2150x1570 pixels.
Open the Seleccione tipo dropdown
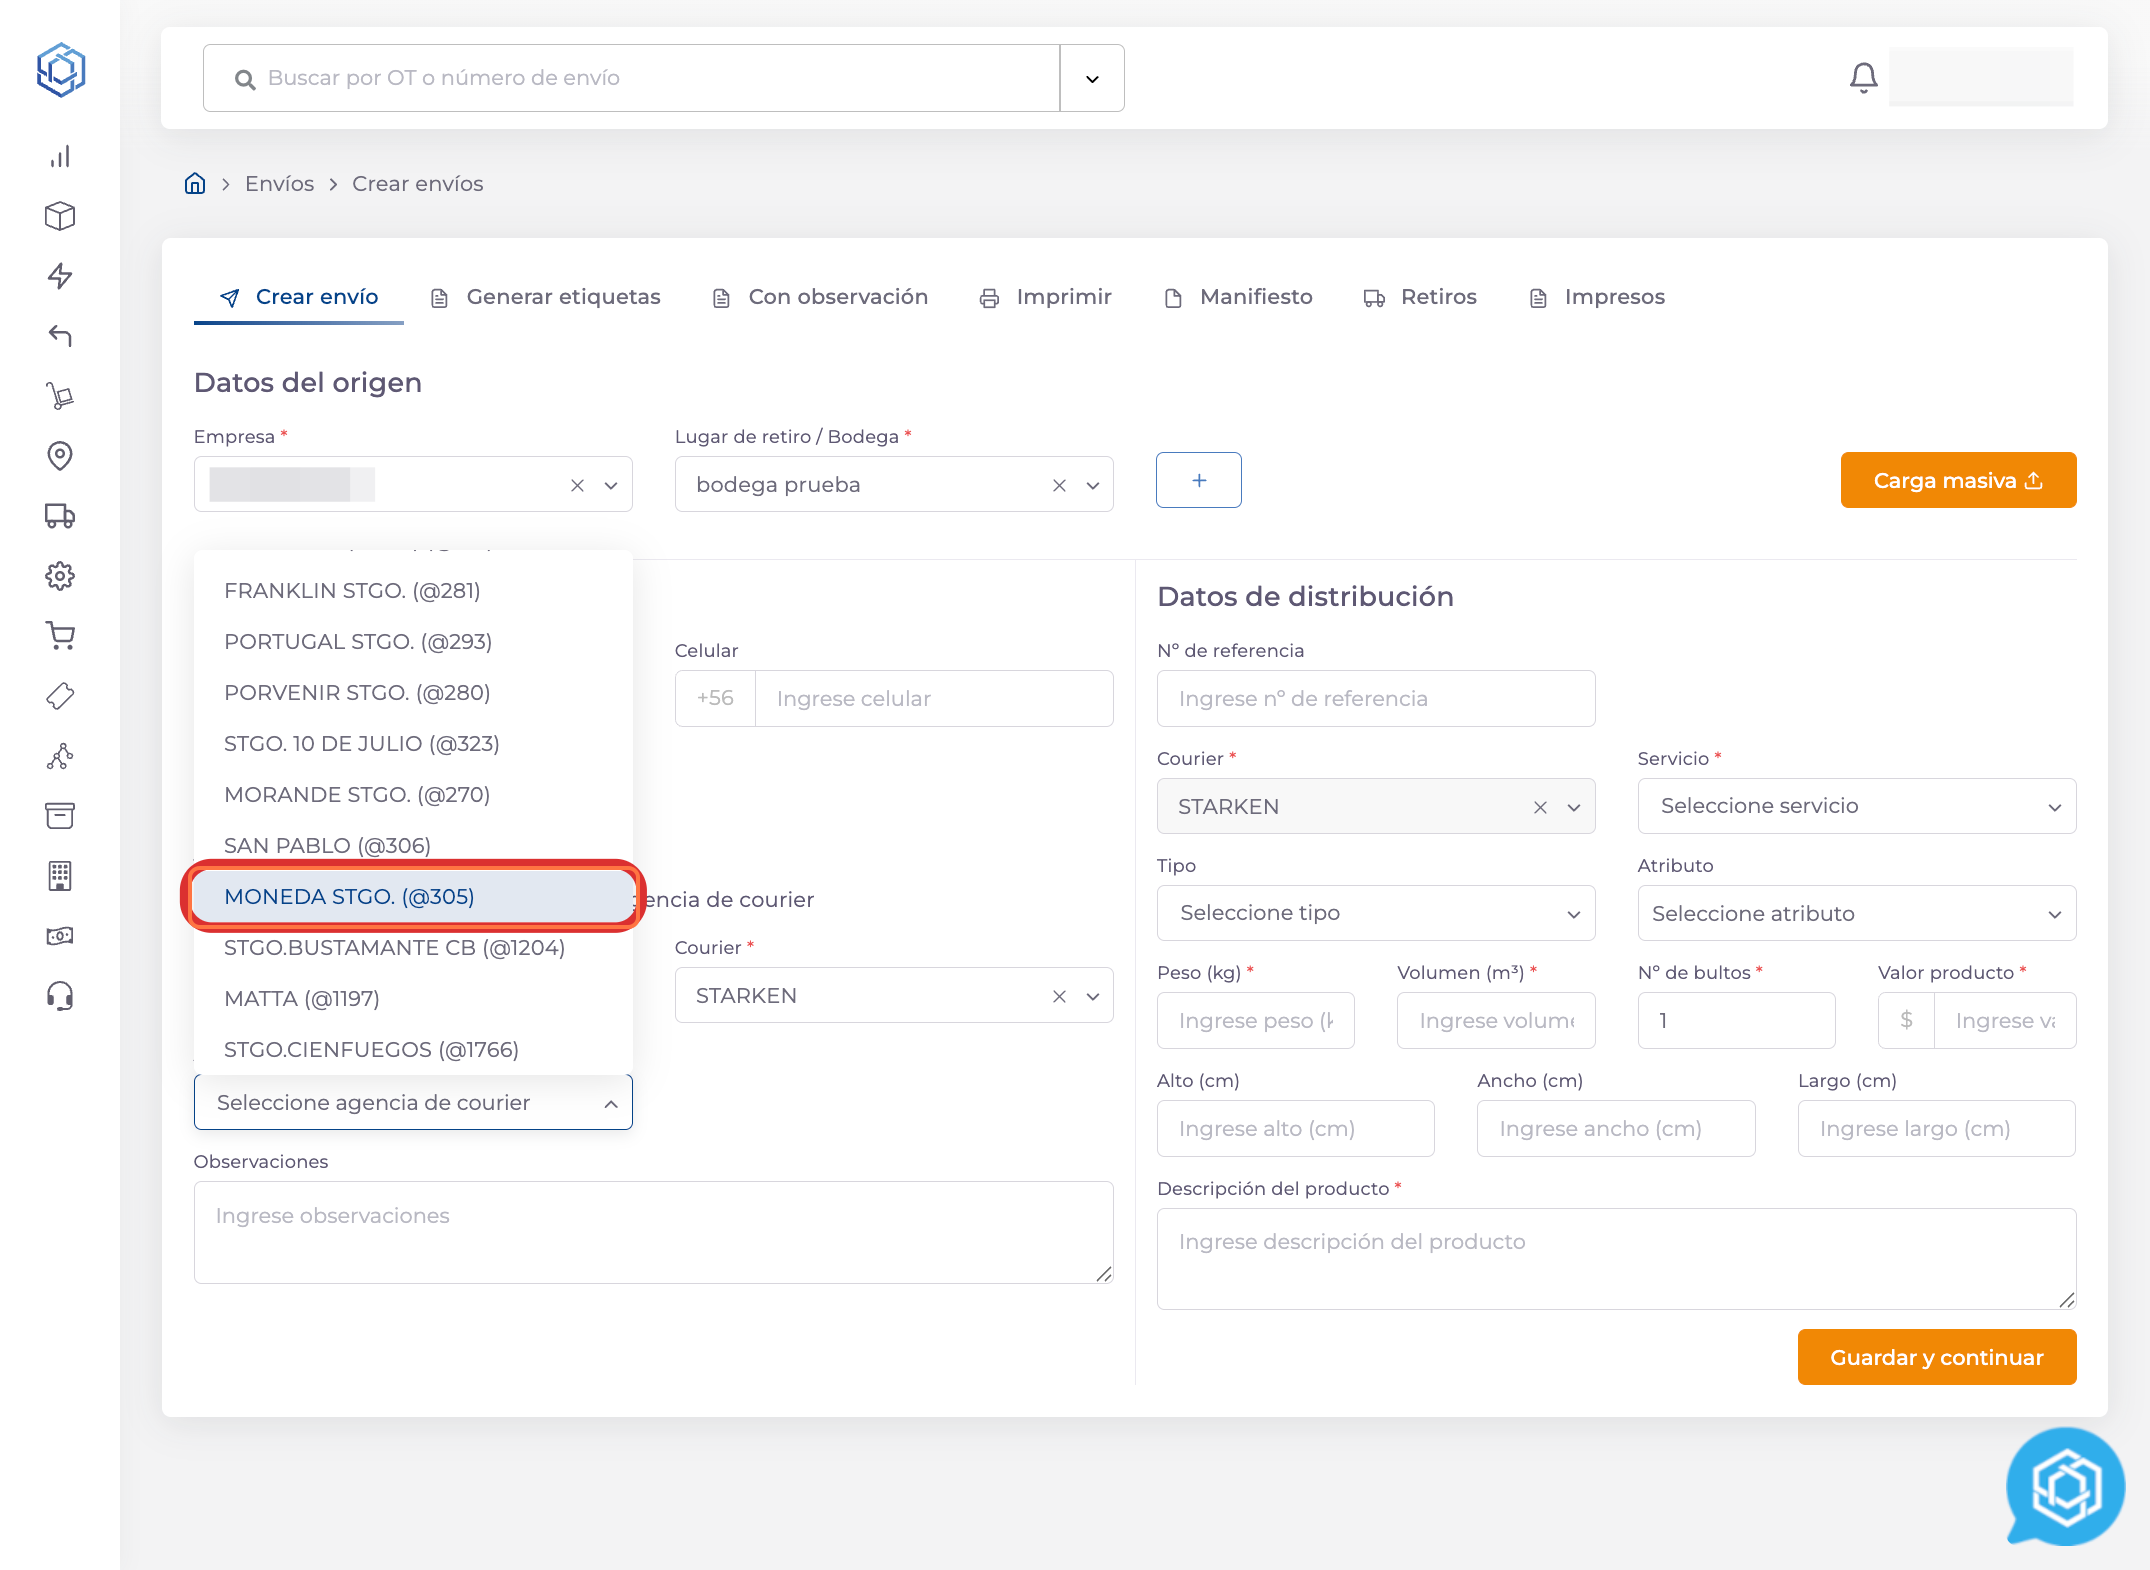click(1375, 913)
